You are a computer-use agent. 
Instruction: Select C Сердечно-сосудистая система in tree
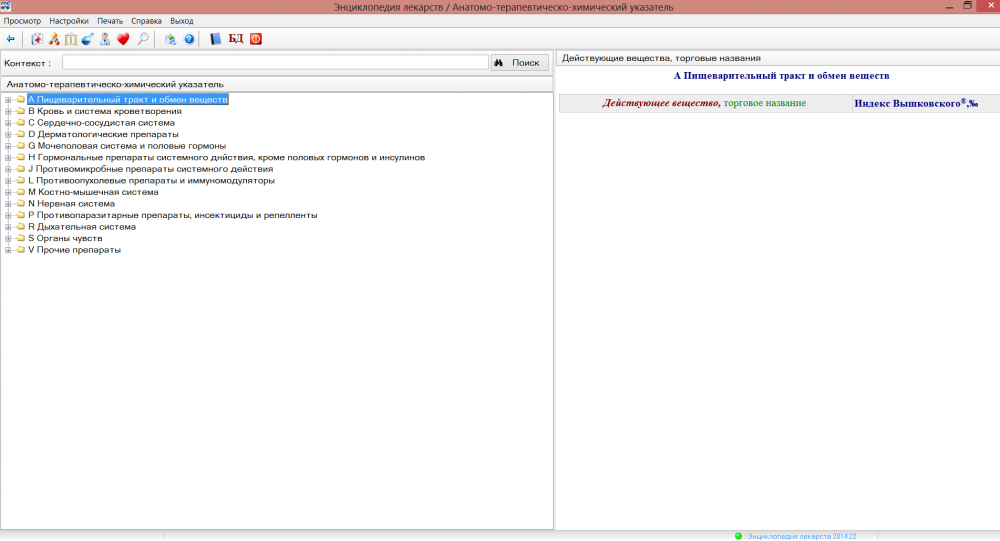coord(101,123)
